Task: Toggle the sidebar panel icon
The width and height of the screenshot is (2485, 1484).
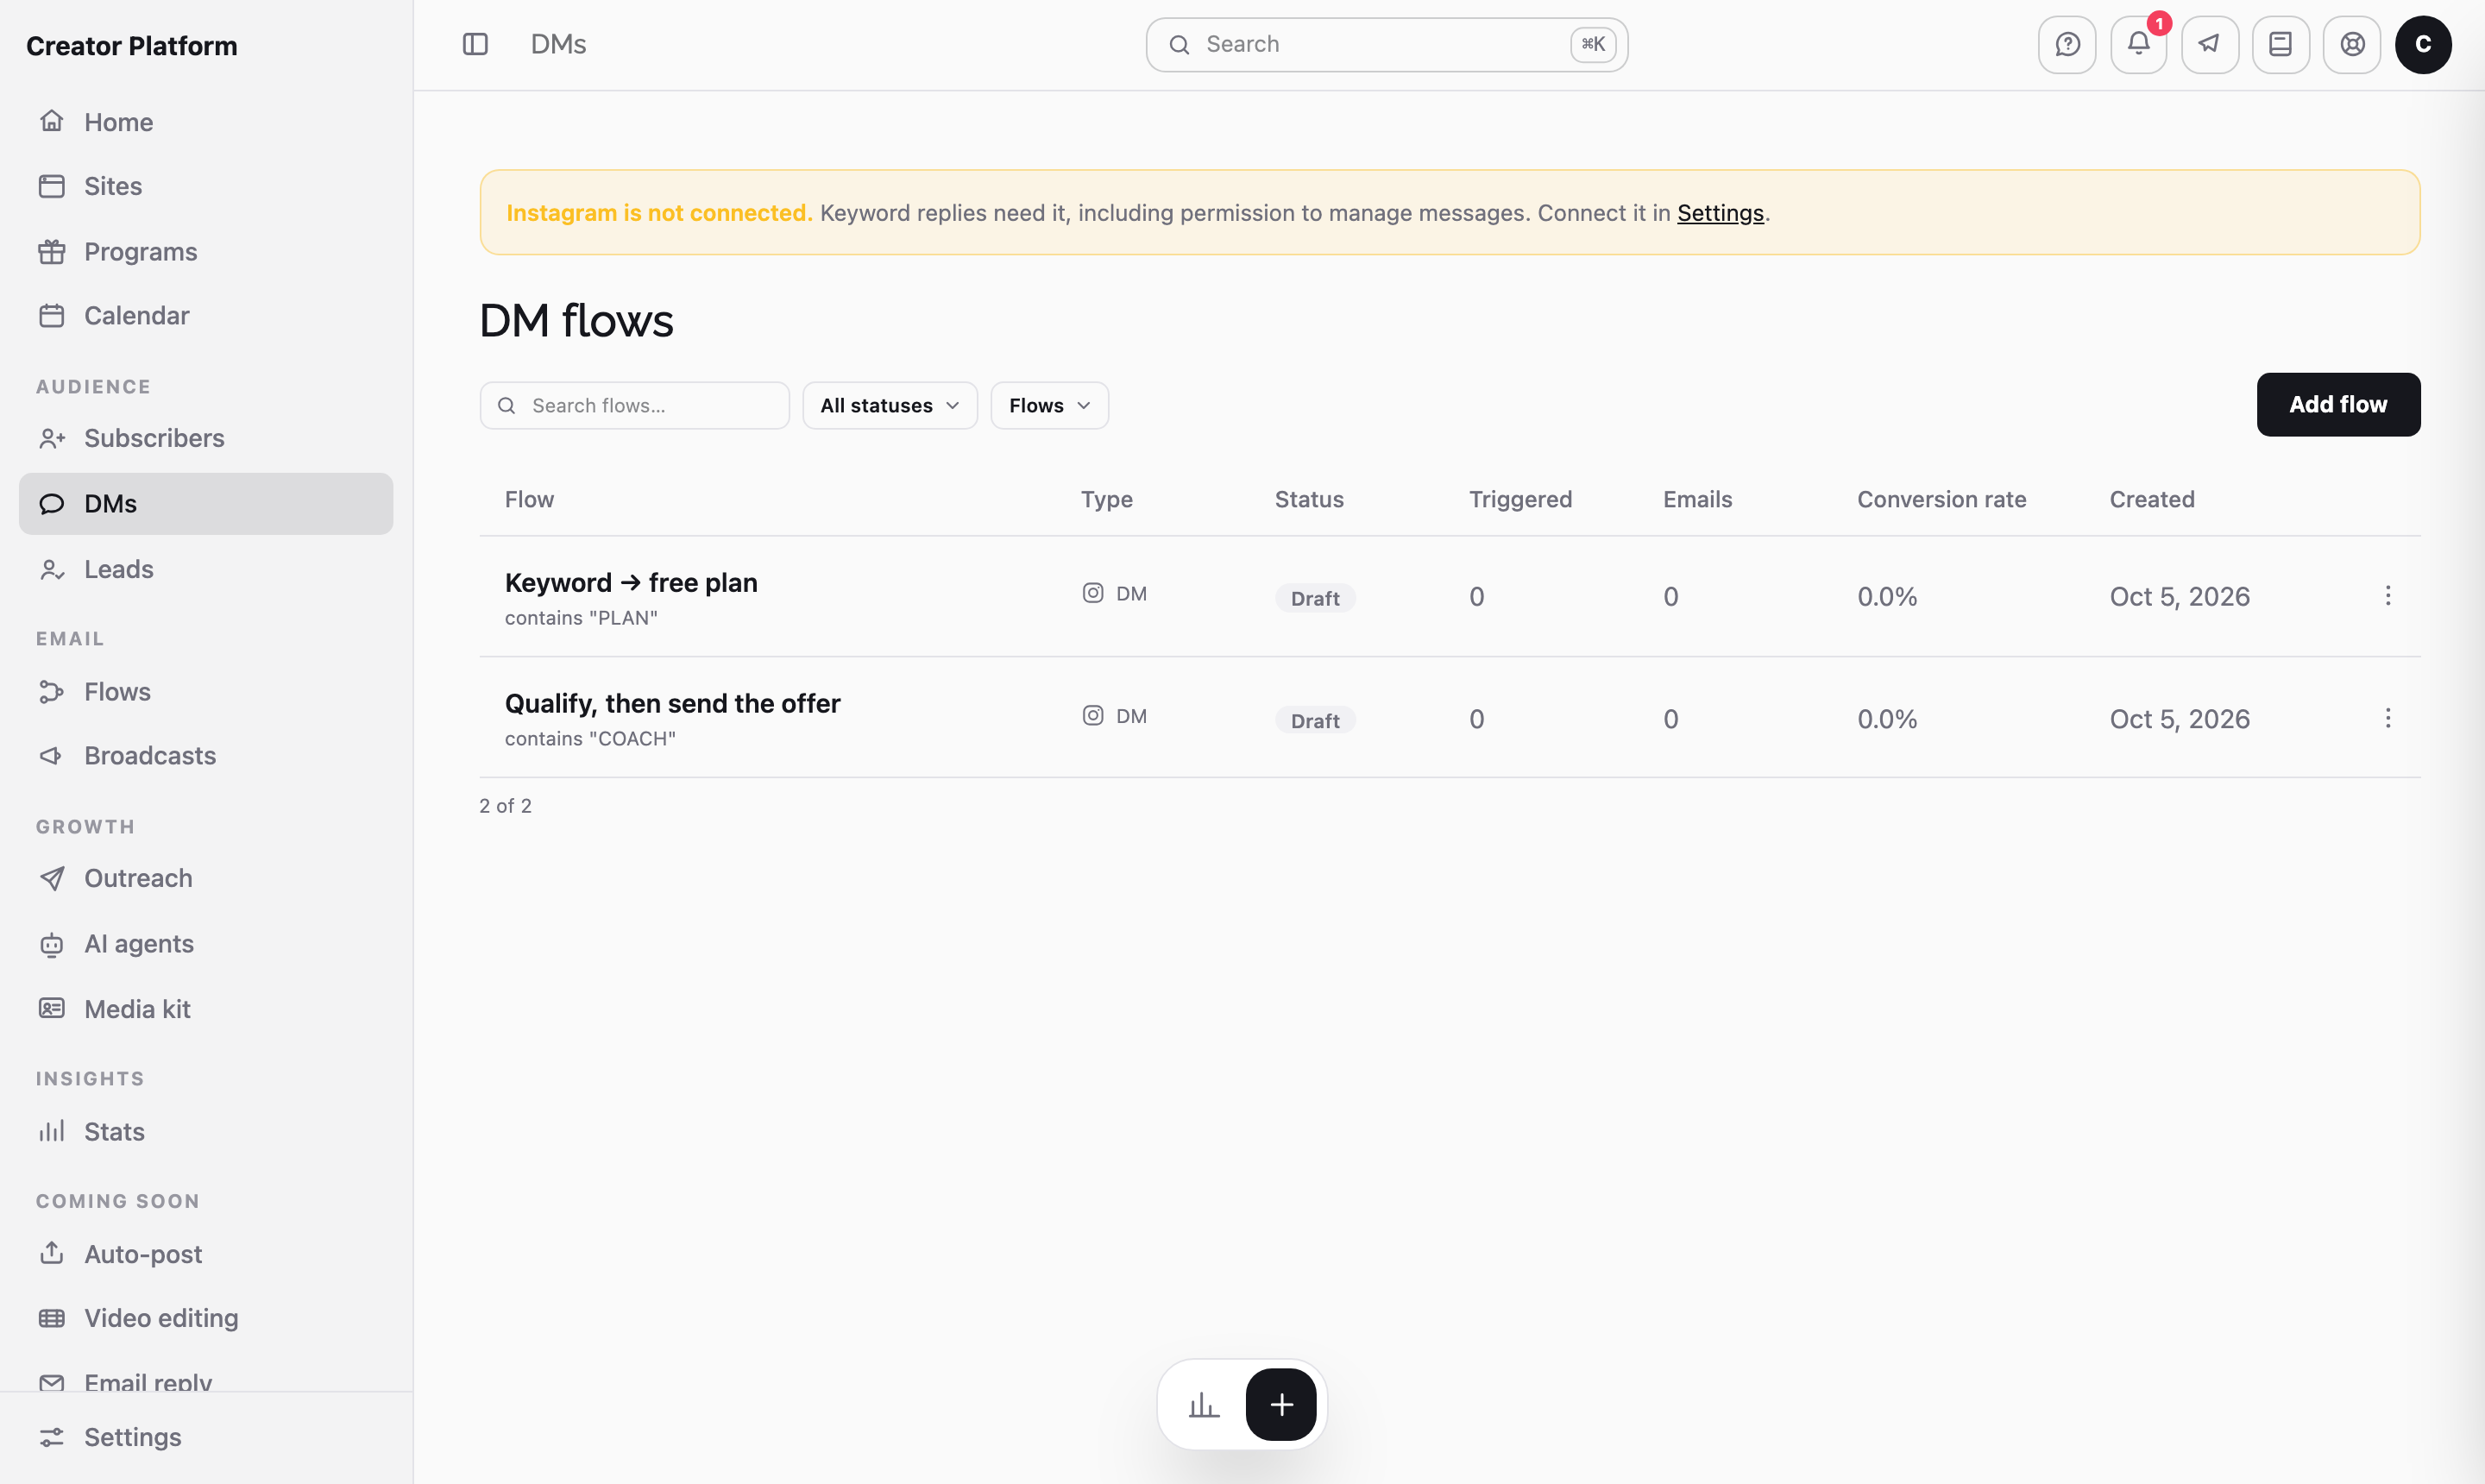Action: point(475,44)
